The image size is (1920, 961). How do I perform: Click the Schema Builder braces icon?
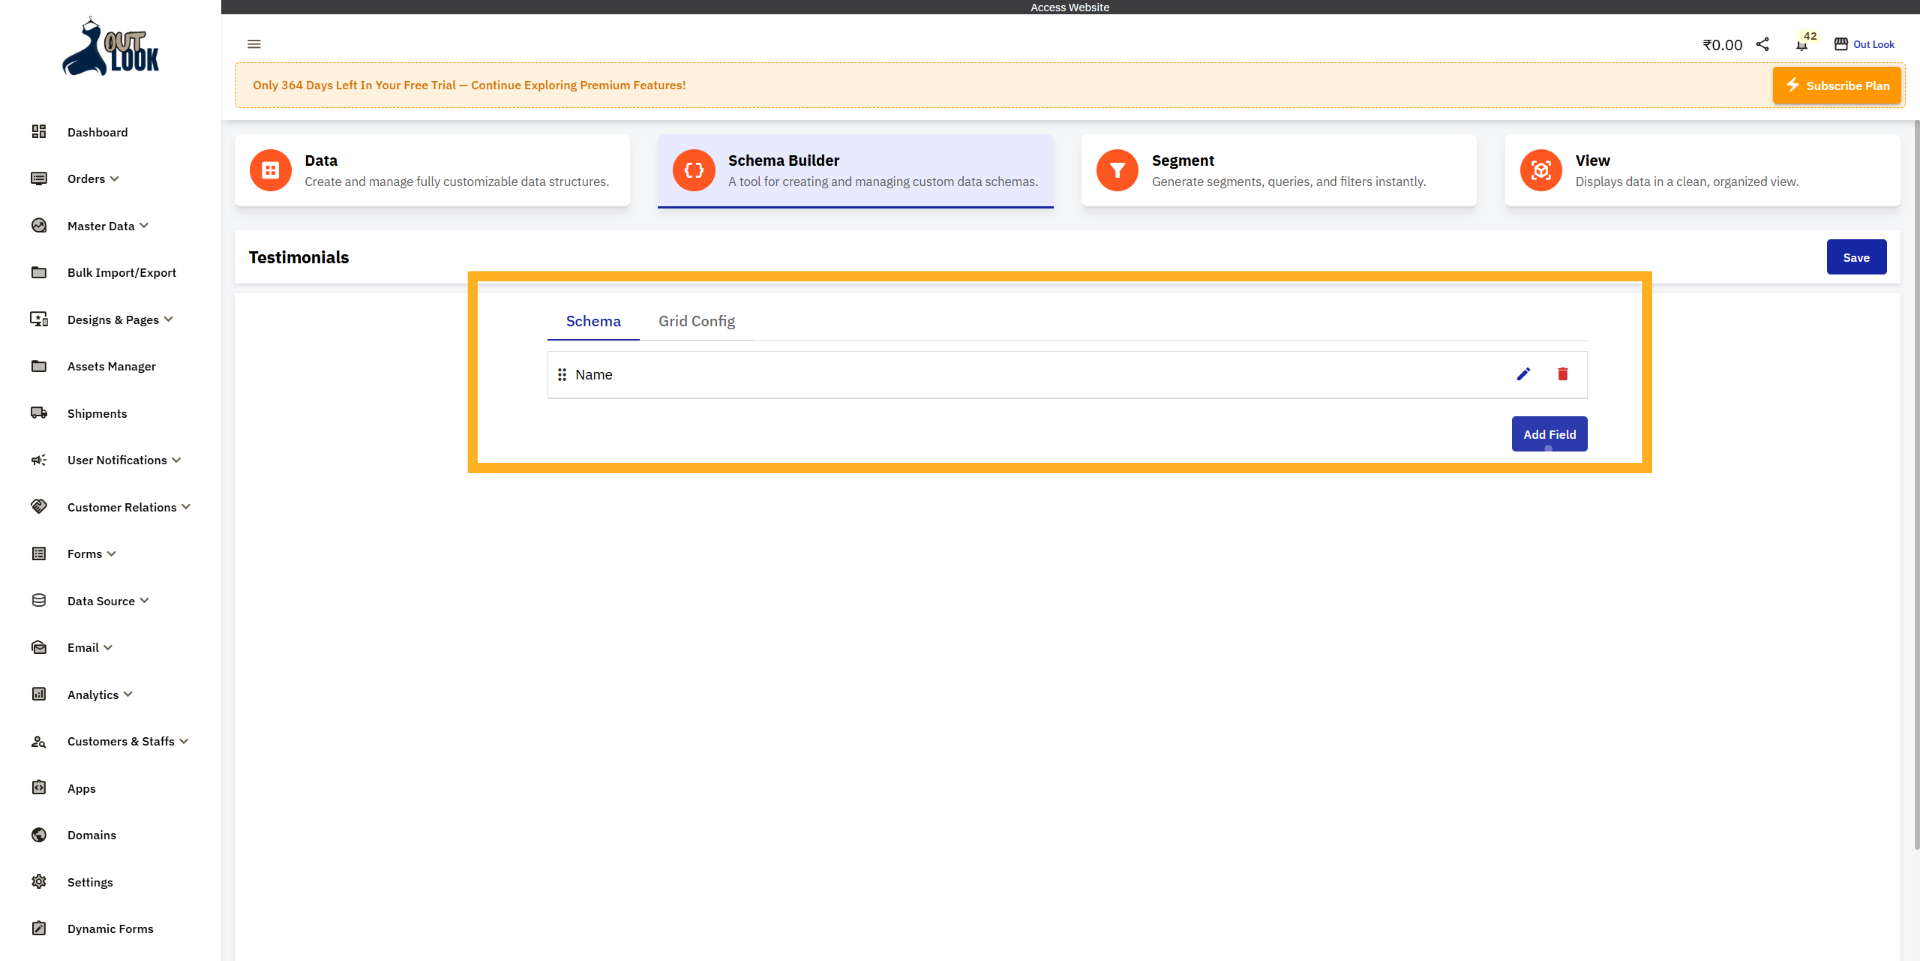click(x=694, y=170)
